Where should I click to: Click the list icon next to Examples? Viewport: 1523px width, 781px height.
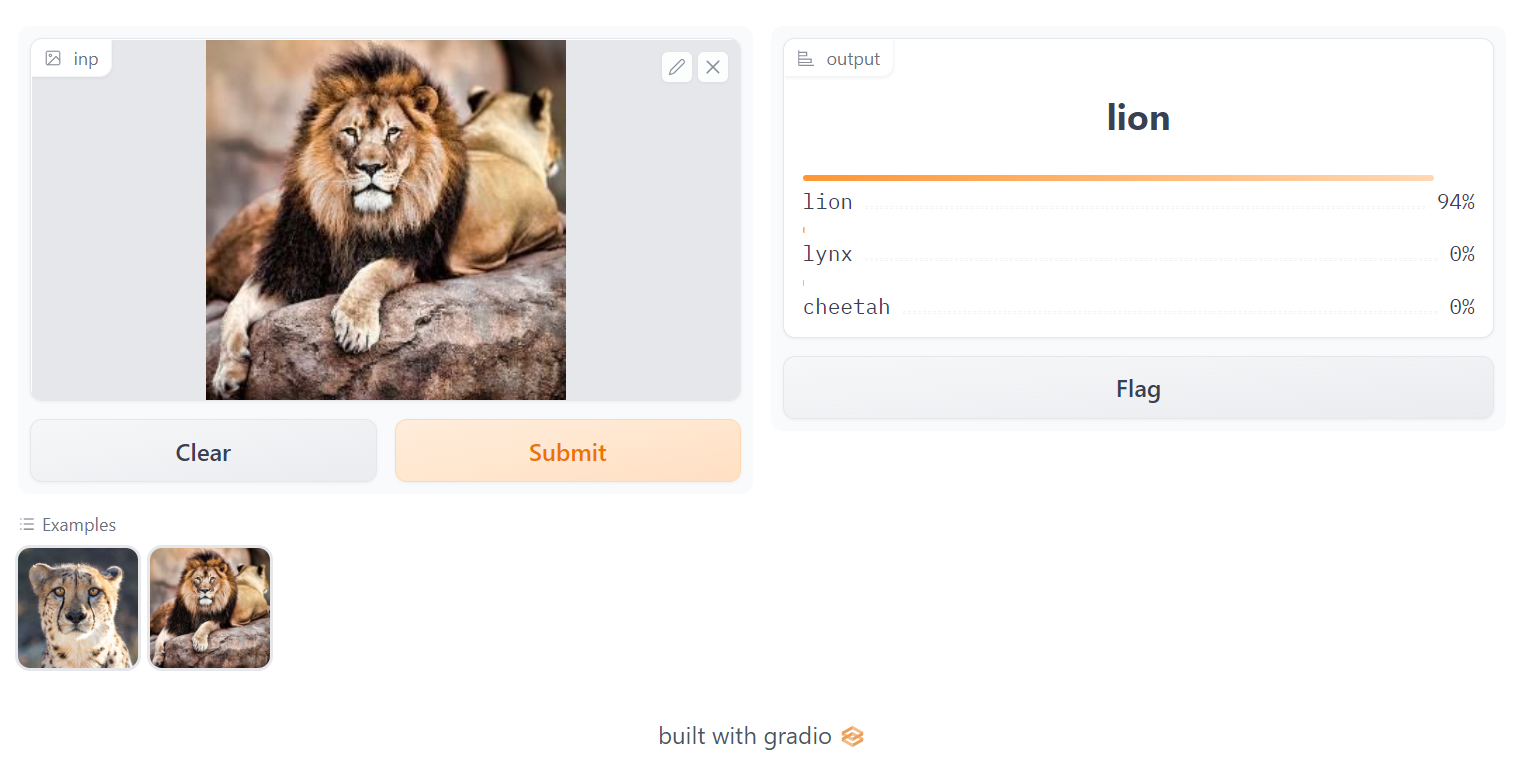point(27,525)
